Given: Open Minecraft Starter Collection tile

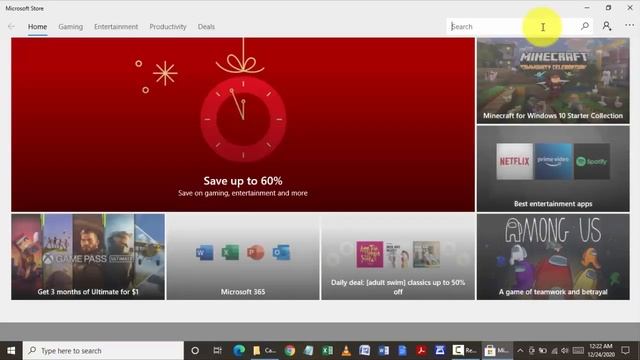Looking at the screenshot, I should coord(553,81).
